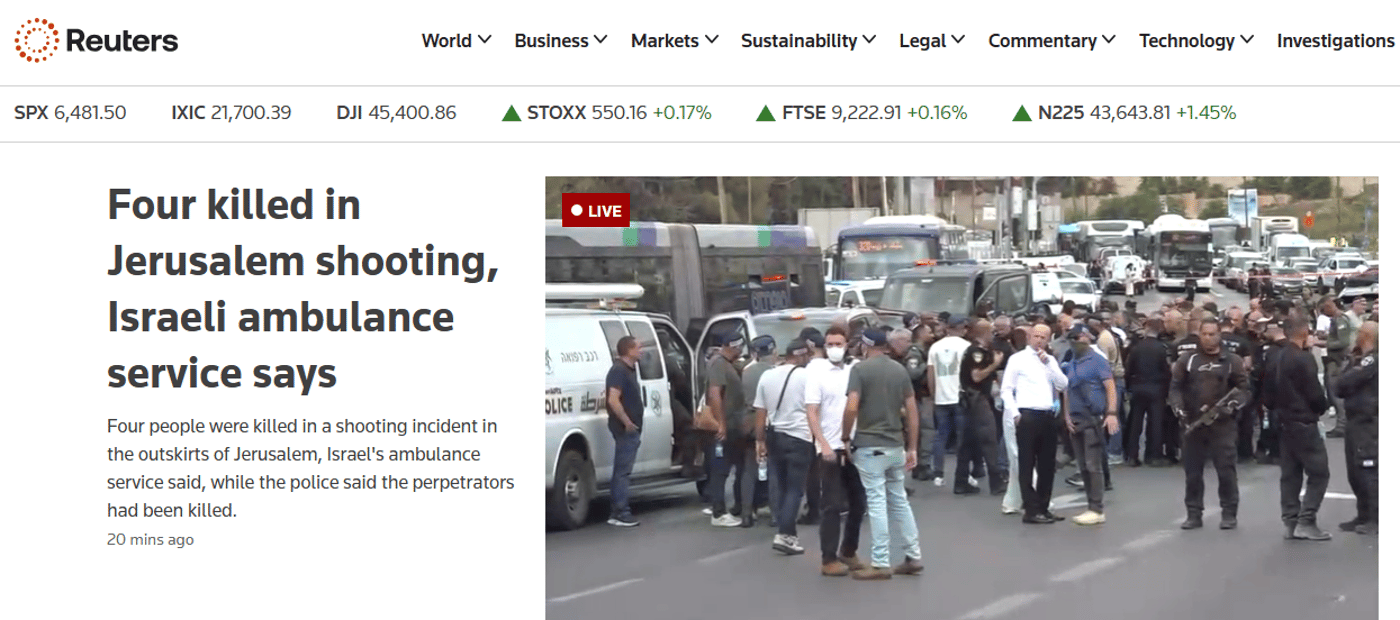Click the FTSE green up-arrow indicator
The height and width of the screenshot is (620, 1400).
[x=766, y=113]
